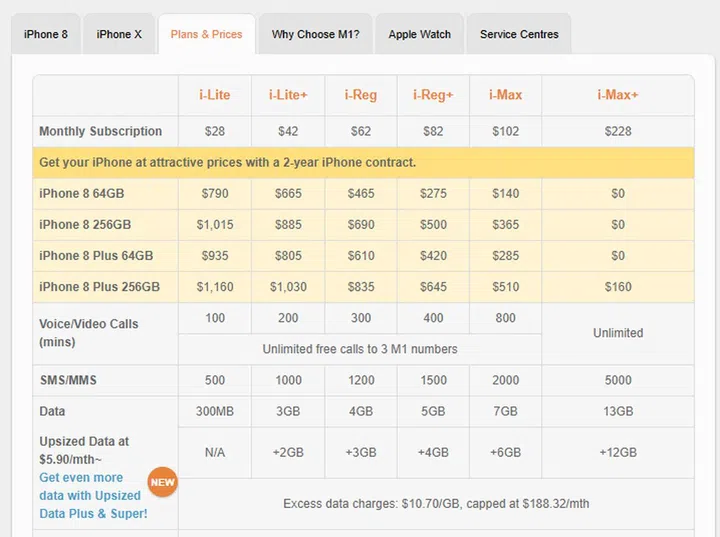Open the Why Choose M1? tab
This screenshot has height=537, width=720.
click(x=315, y=34)
